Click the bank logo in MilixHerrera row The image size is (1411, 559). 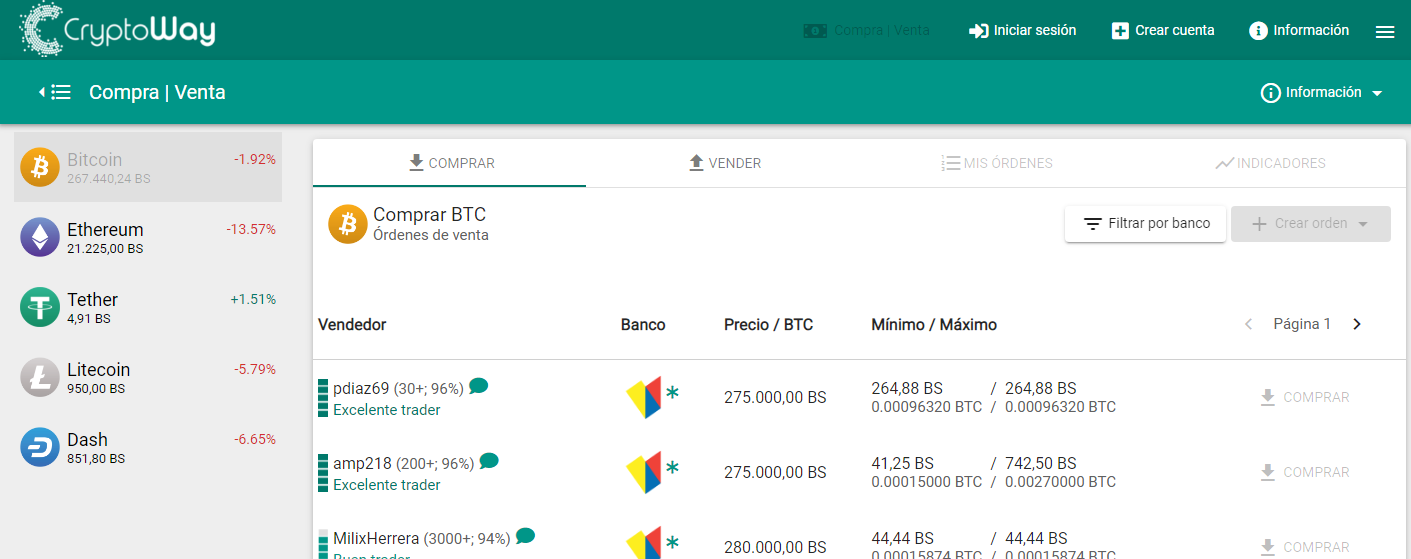point(644,543)
